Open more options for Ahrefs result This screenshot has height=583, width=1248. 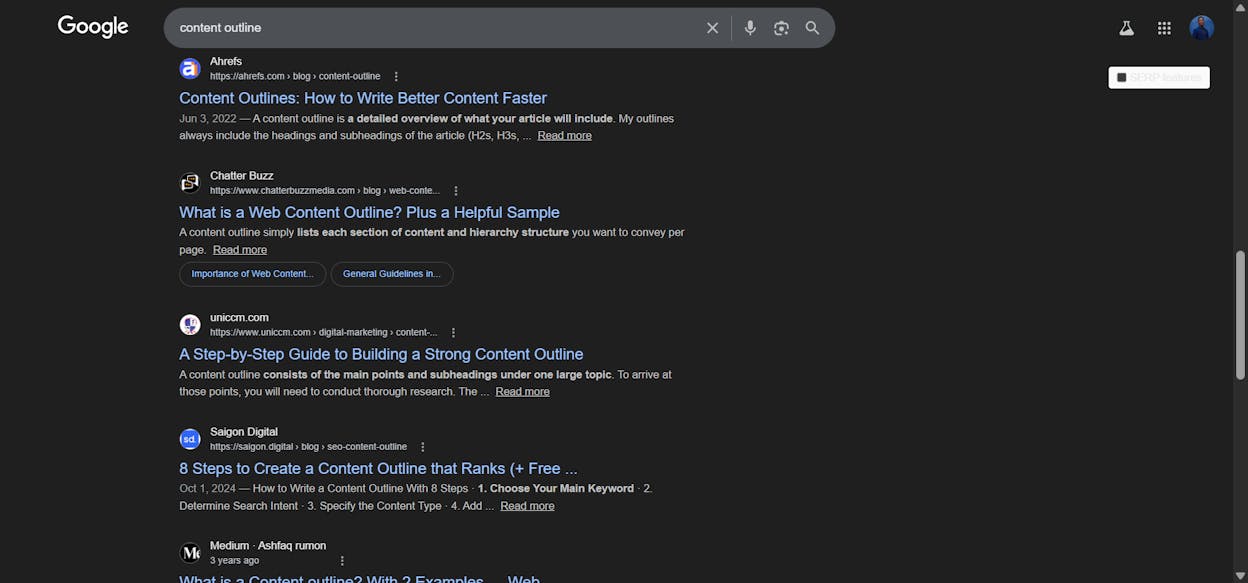point(396,76)
